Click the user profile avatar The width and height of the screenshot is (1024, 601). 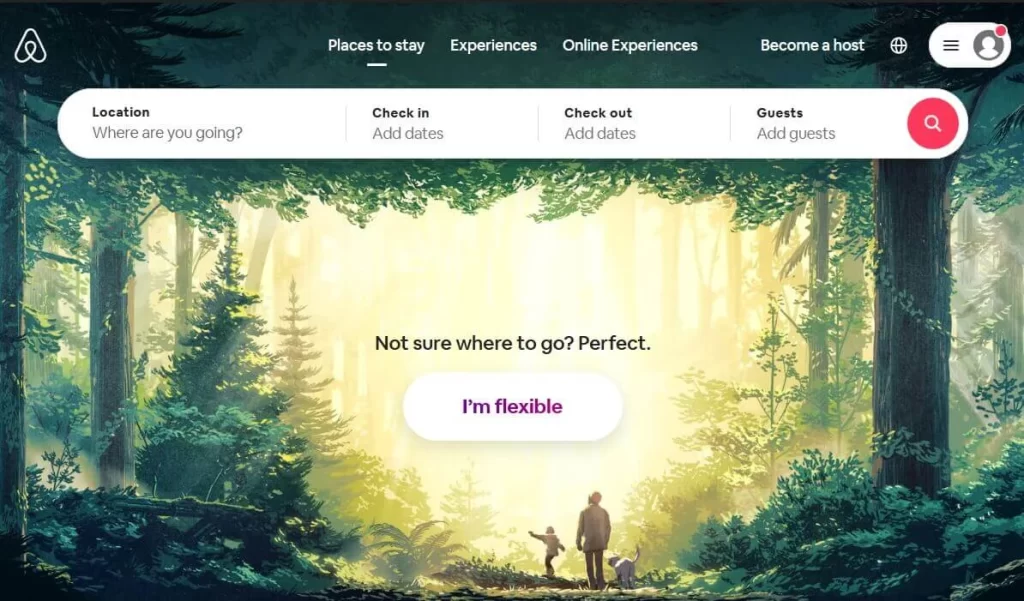(988, 46)
